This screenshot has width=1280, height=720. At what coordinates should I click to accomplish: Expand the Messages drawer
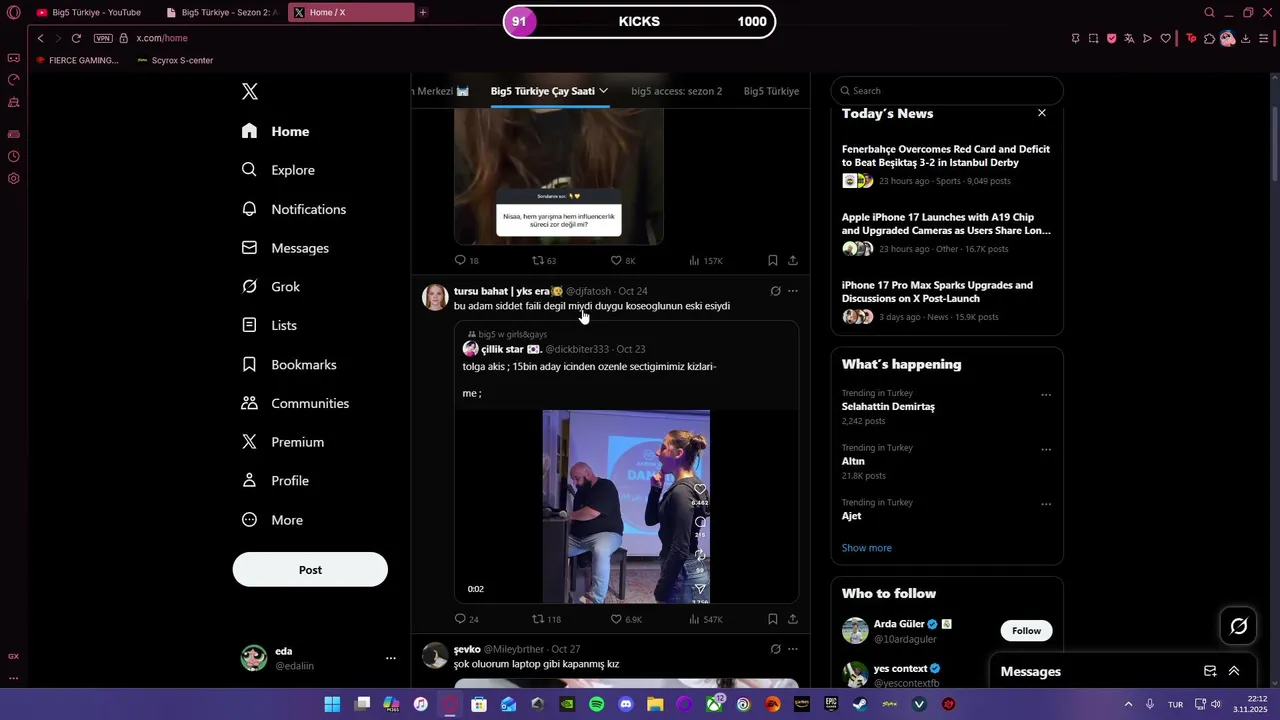coord(1234,671)
